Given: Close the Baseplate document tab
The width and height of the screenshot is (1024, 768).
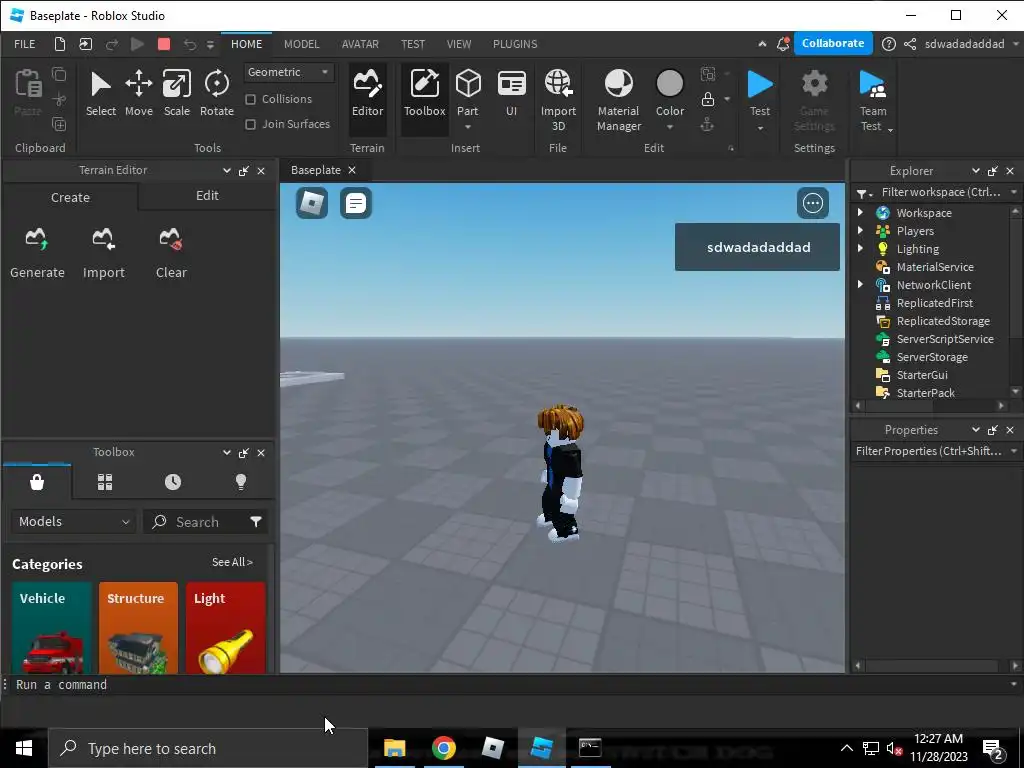Looking at the screenshot, I should (352, 170).
